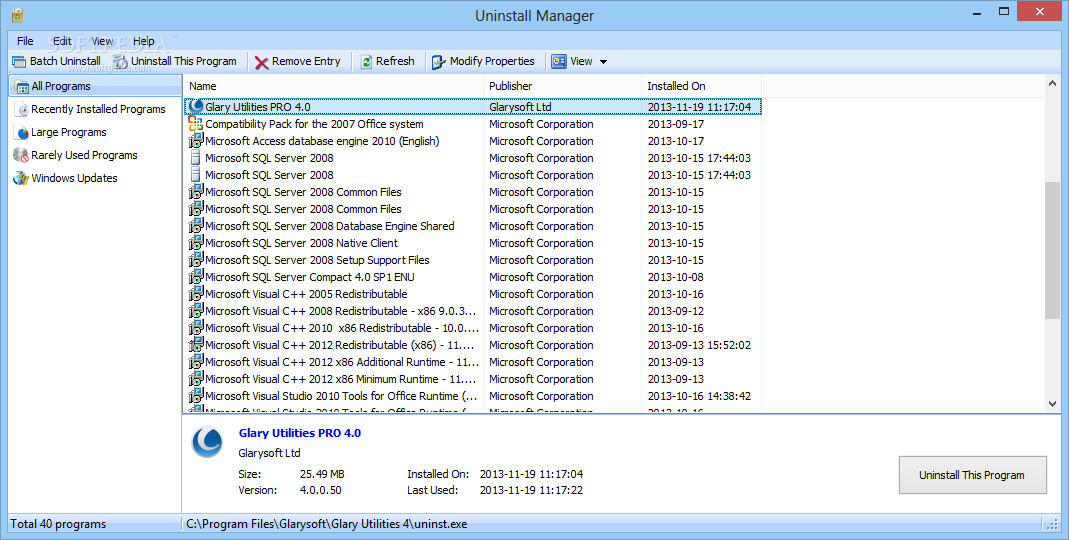Screen dimensions: 1069x540
Task: Click the Windows Updates globe icon
Action: pos(21,178)
